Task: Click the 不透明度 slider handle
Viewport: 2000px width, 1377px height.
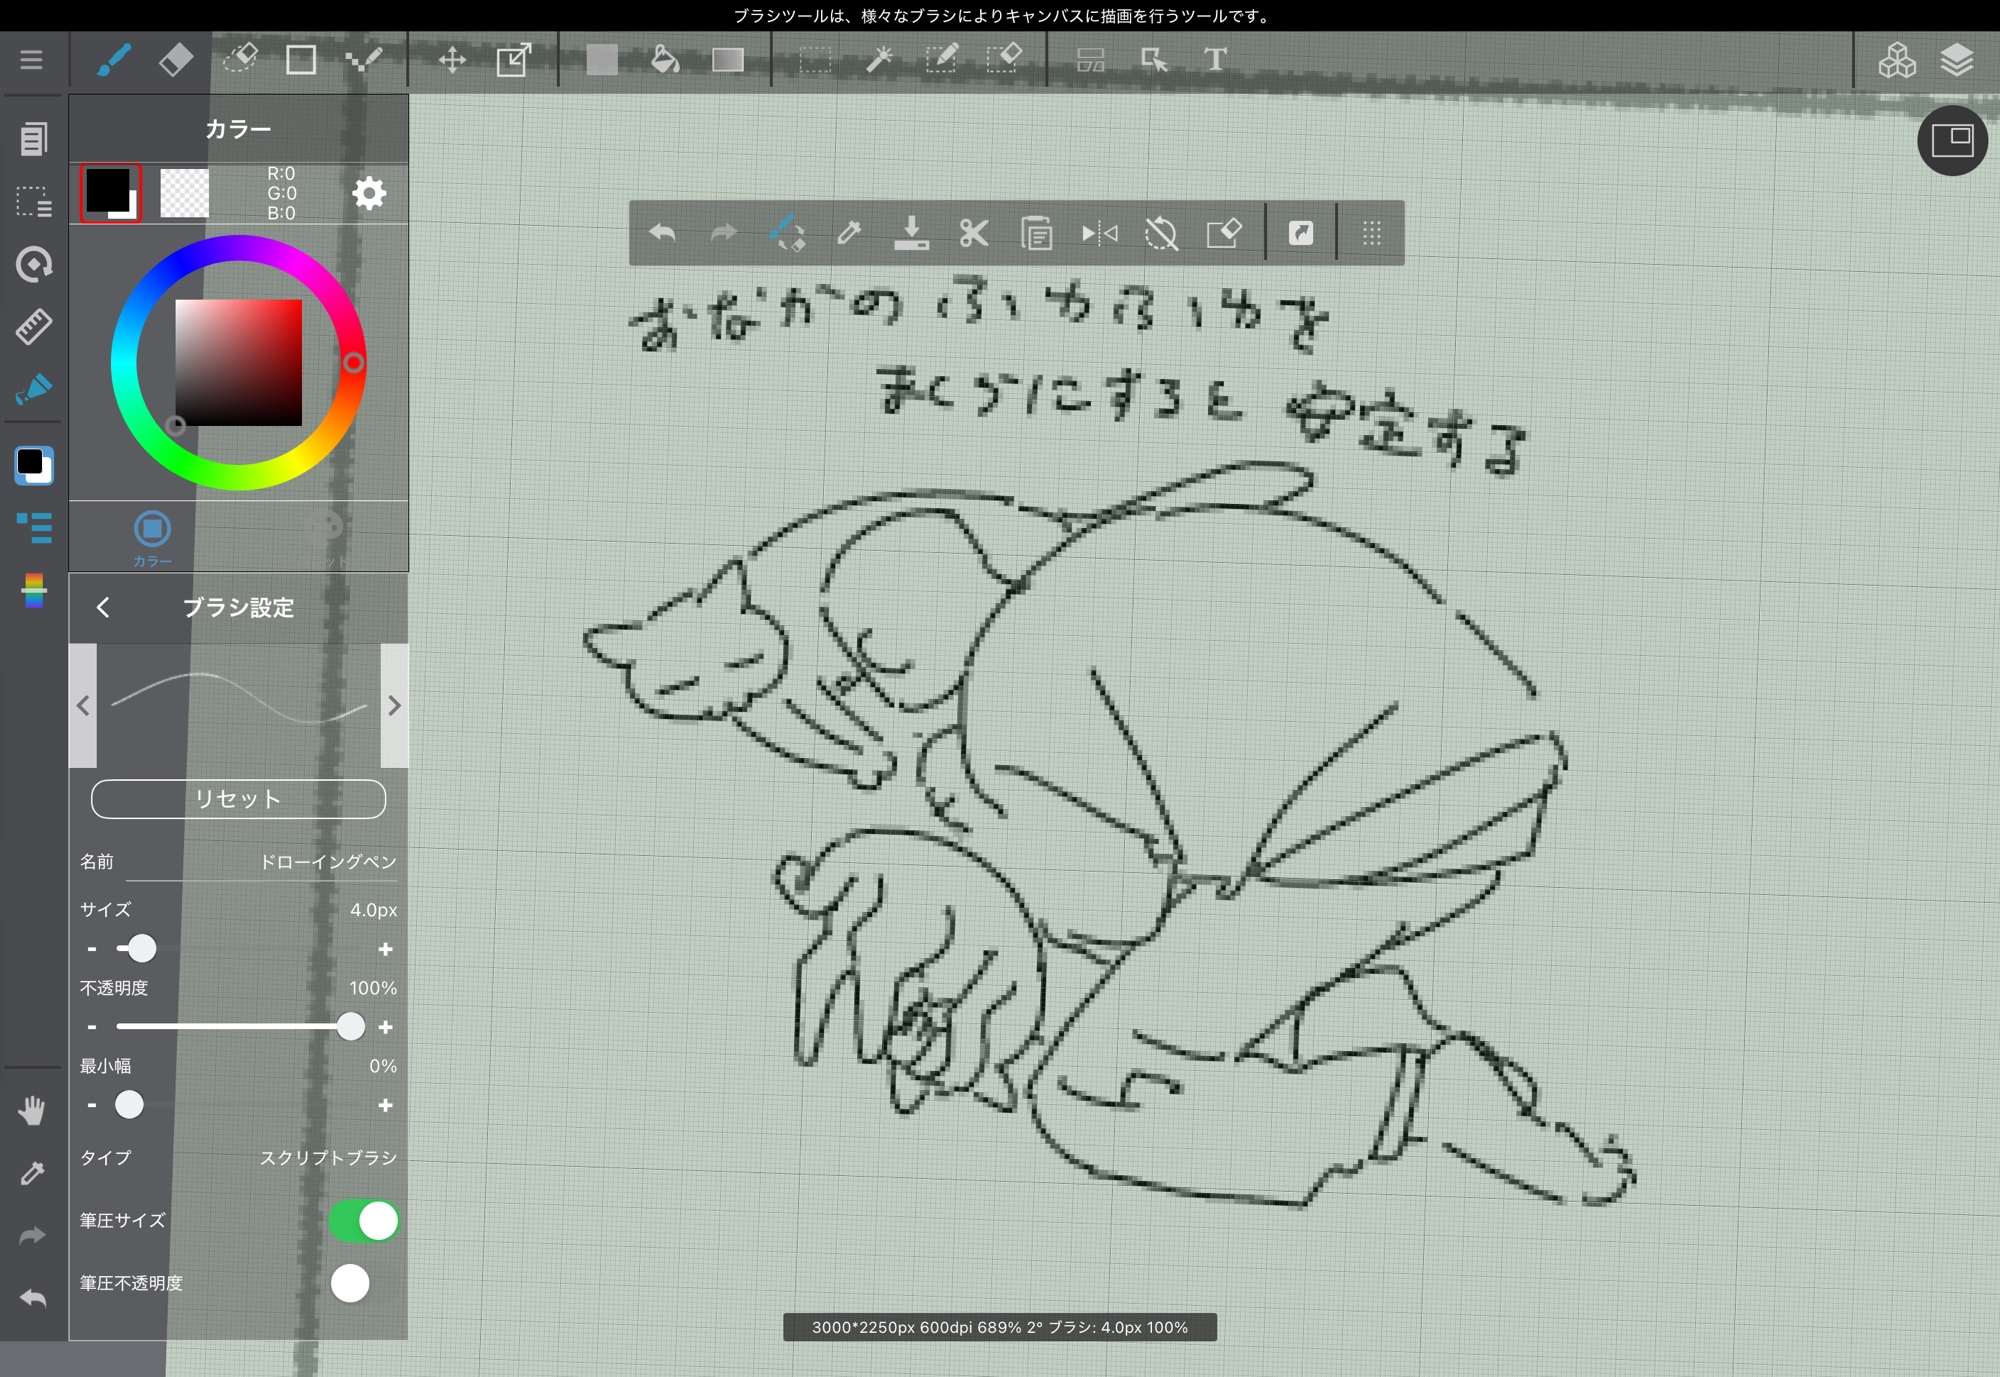Action: tap(350, 1027)
